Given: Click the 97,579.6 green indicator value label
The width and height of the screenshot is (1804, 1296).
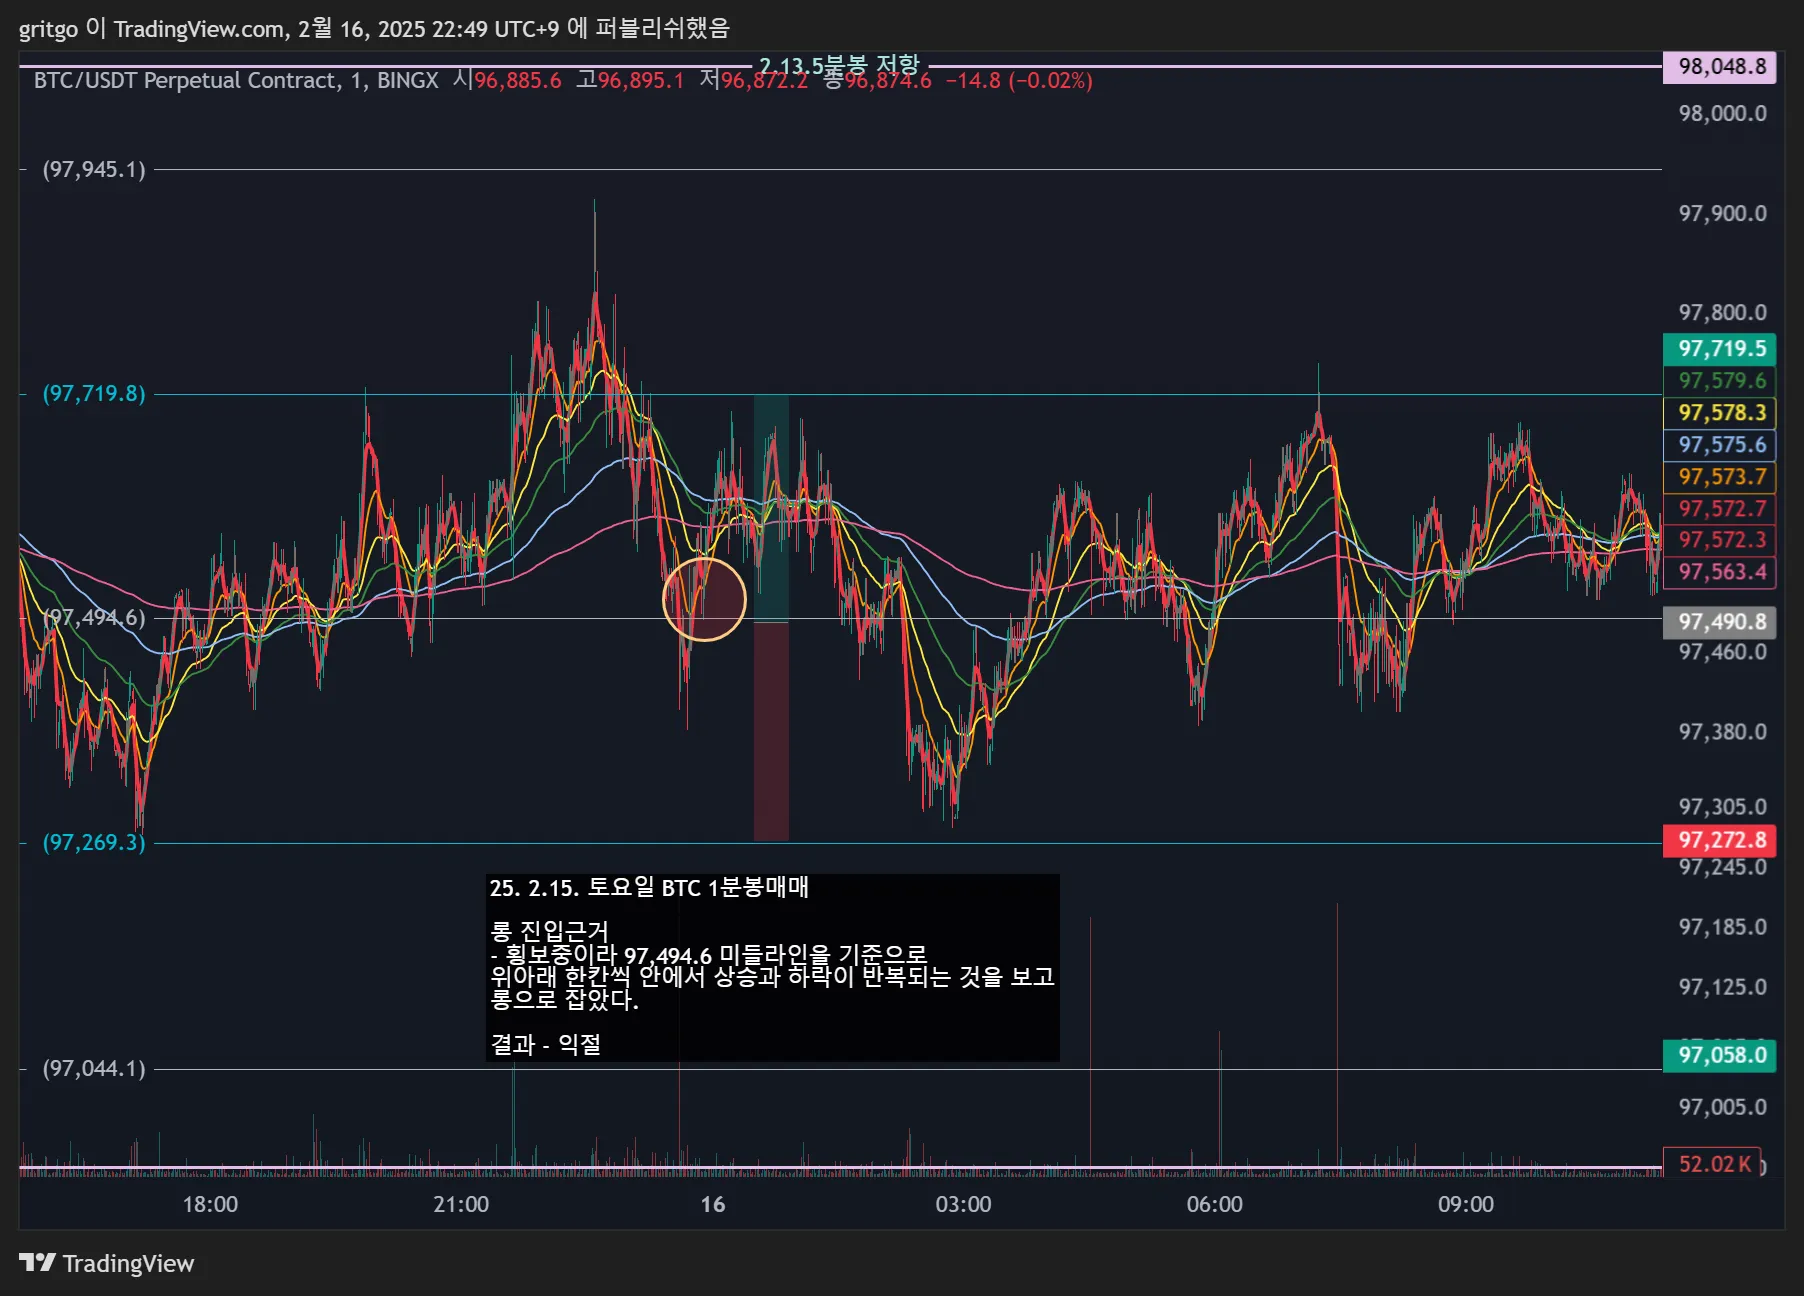Looking at the screenshot, I should pos(1720,381).
